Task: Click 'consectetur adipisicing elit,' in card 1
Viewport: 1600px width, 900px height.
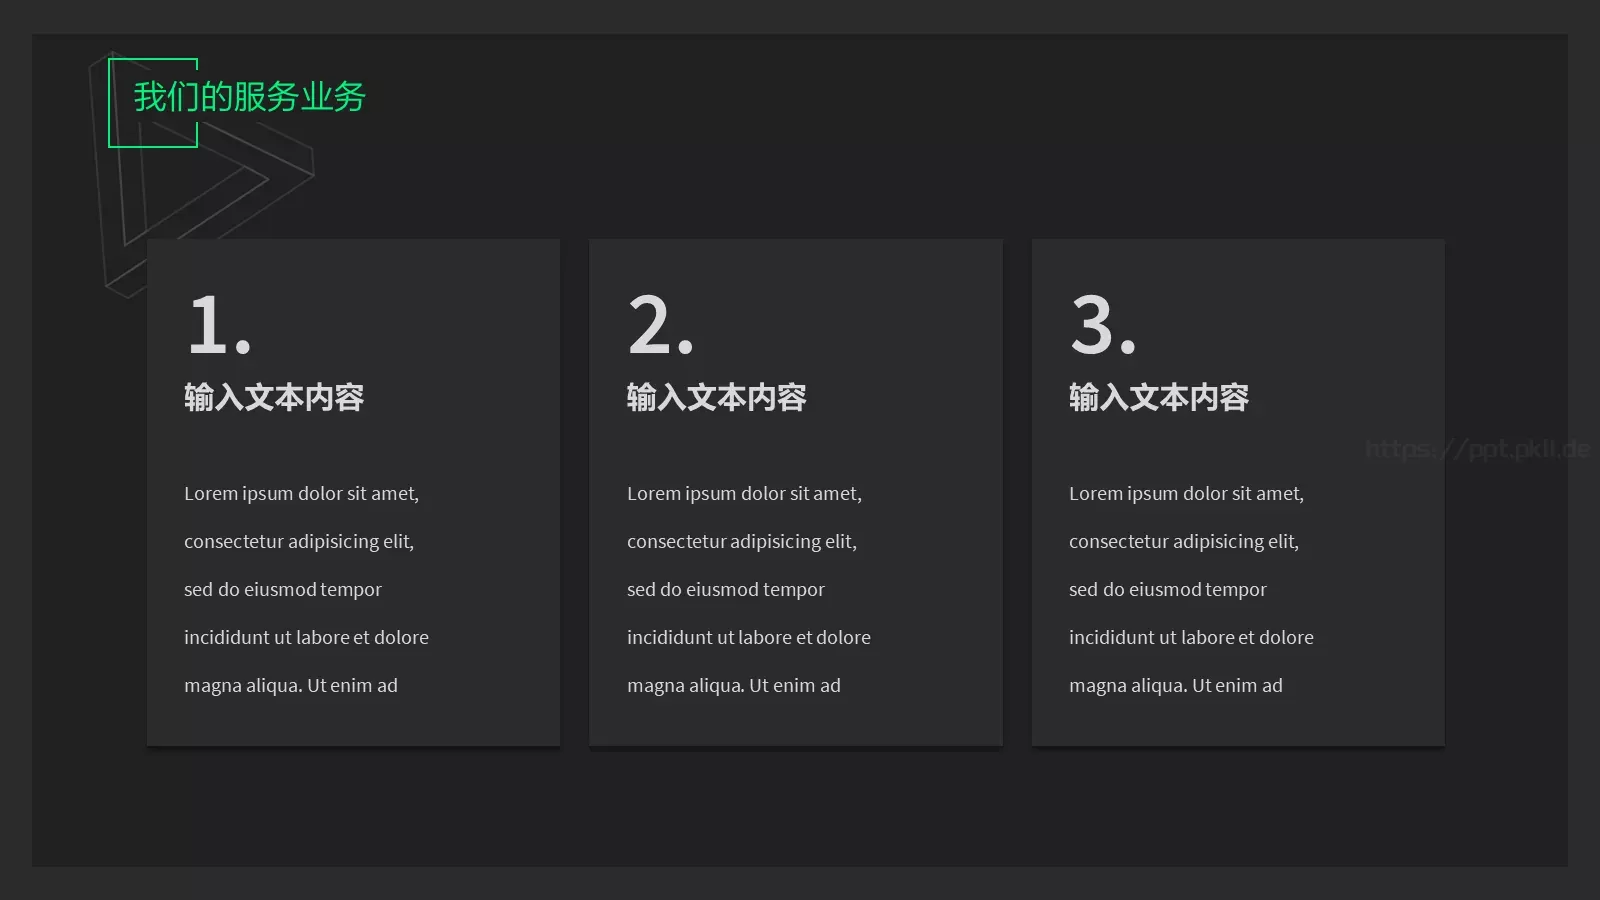Action: pos(299,541)
